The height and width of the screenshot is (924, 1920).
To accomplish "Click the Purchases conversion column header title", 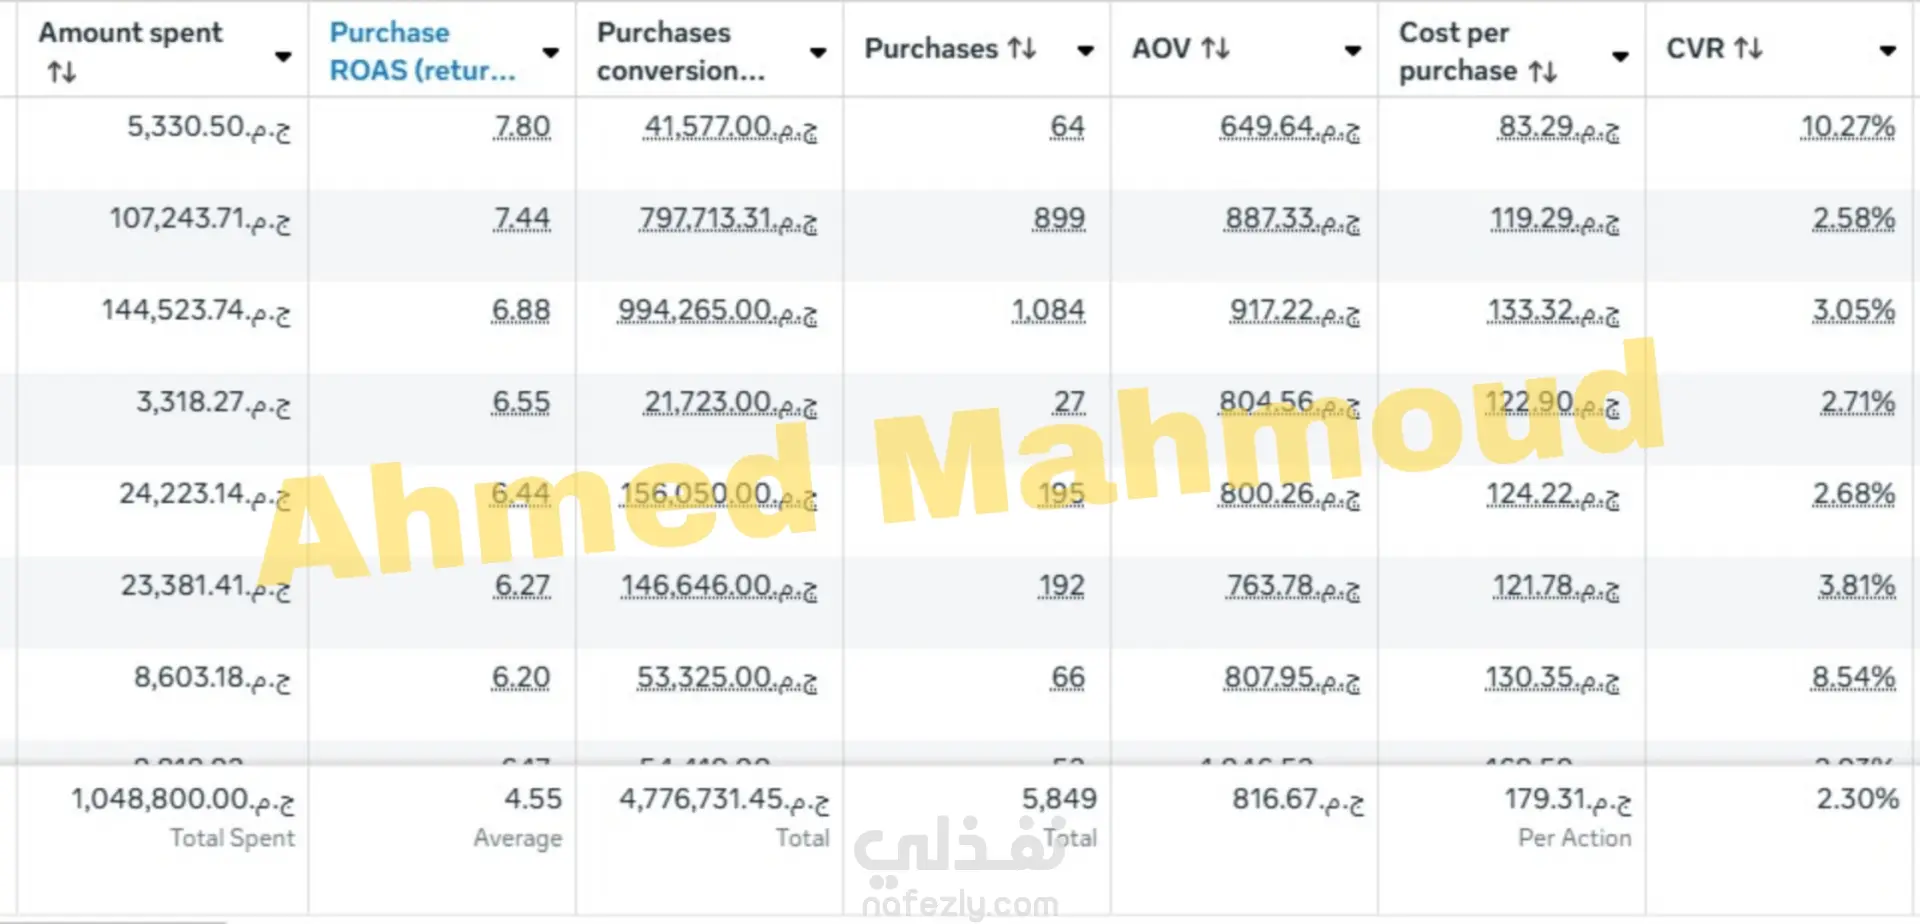I will (680, 51).
